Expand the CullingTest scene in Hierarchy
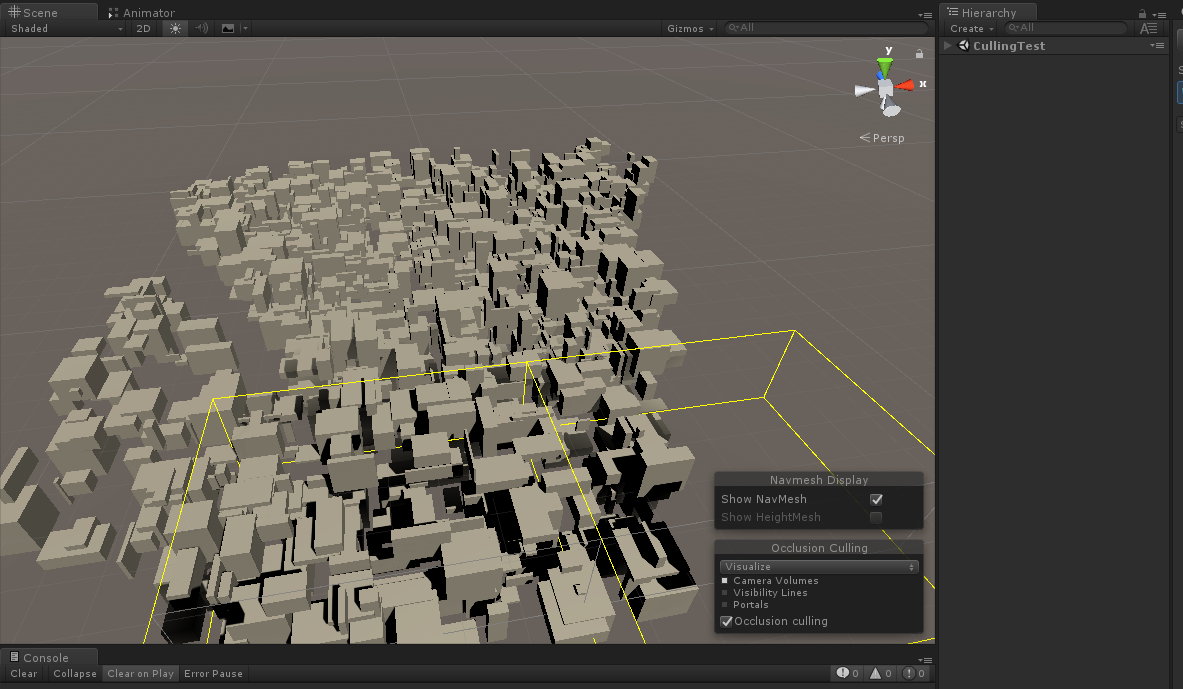Screen dimensions: 1183x689 coord(946,45)
